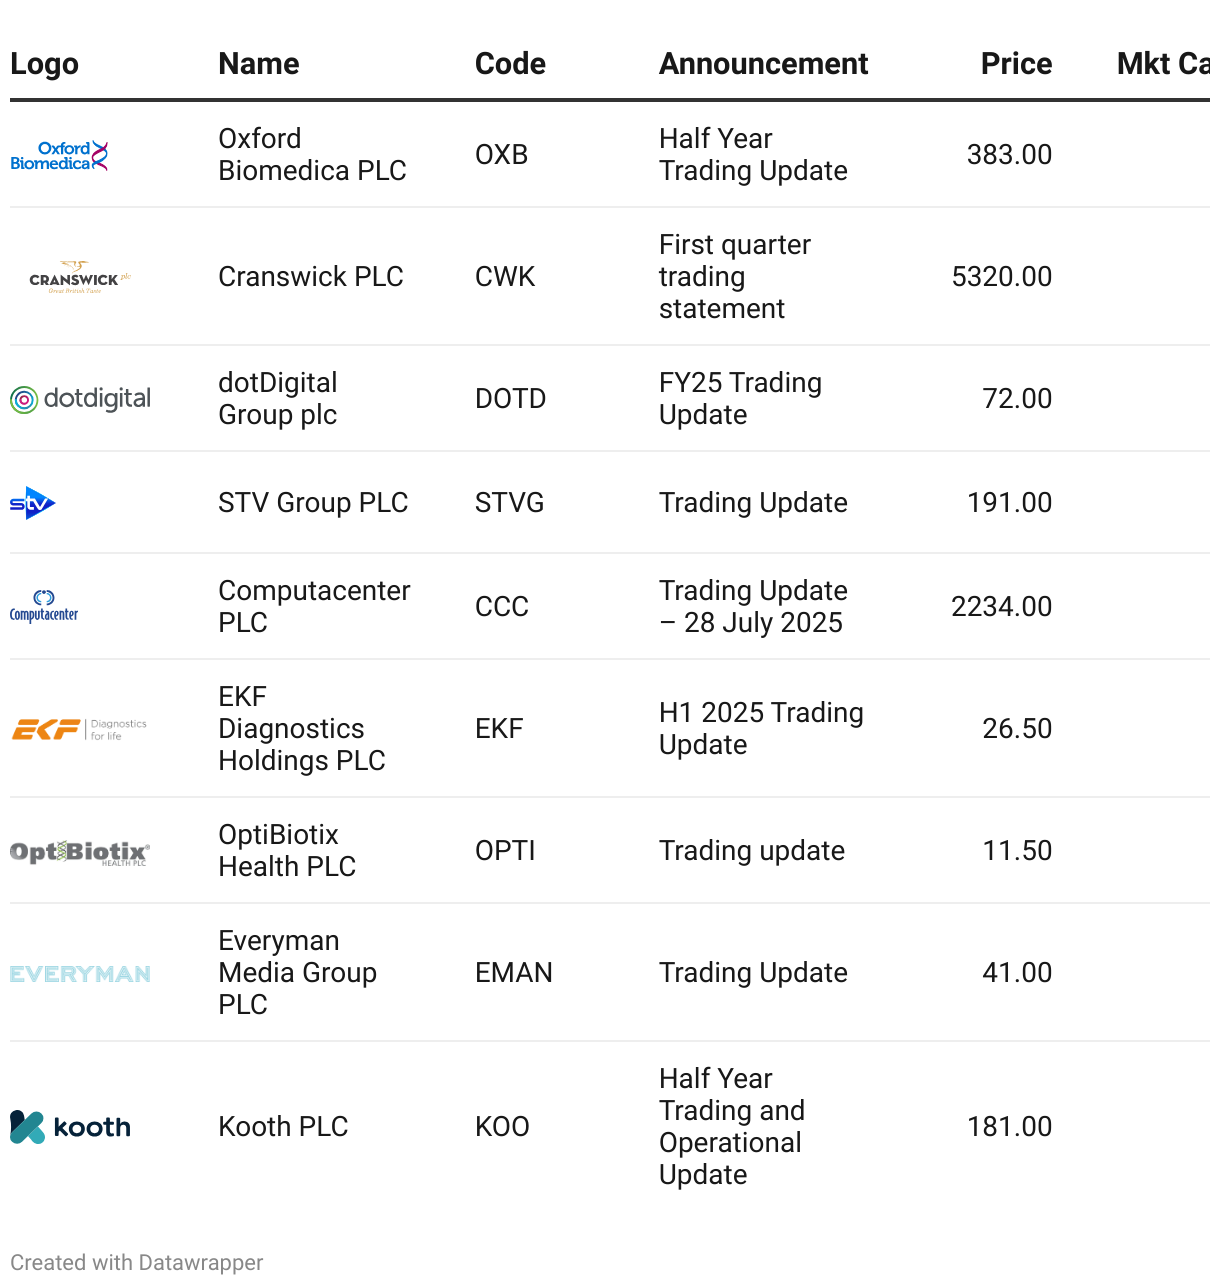Click the Announcement column header
Image resolution: width=1220 pixels, height=1286 pixels.
763,64
